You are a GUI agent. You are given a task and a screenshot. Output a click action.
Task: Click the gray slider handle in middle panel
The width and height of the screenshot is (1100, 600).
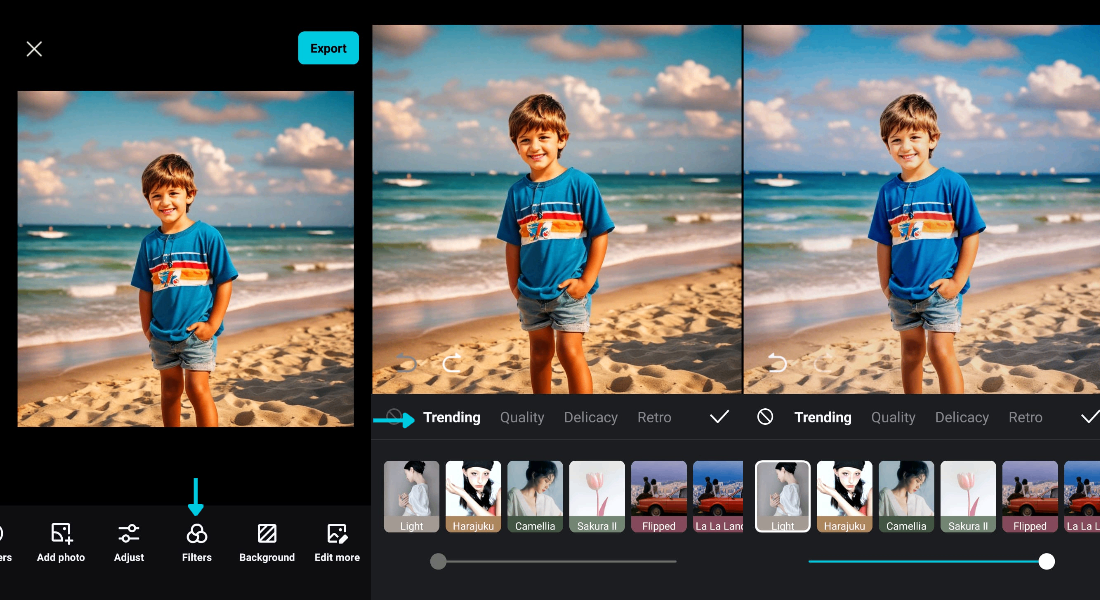pos(438,561)
